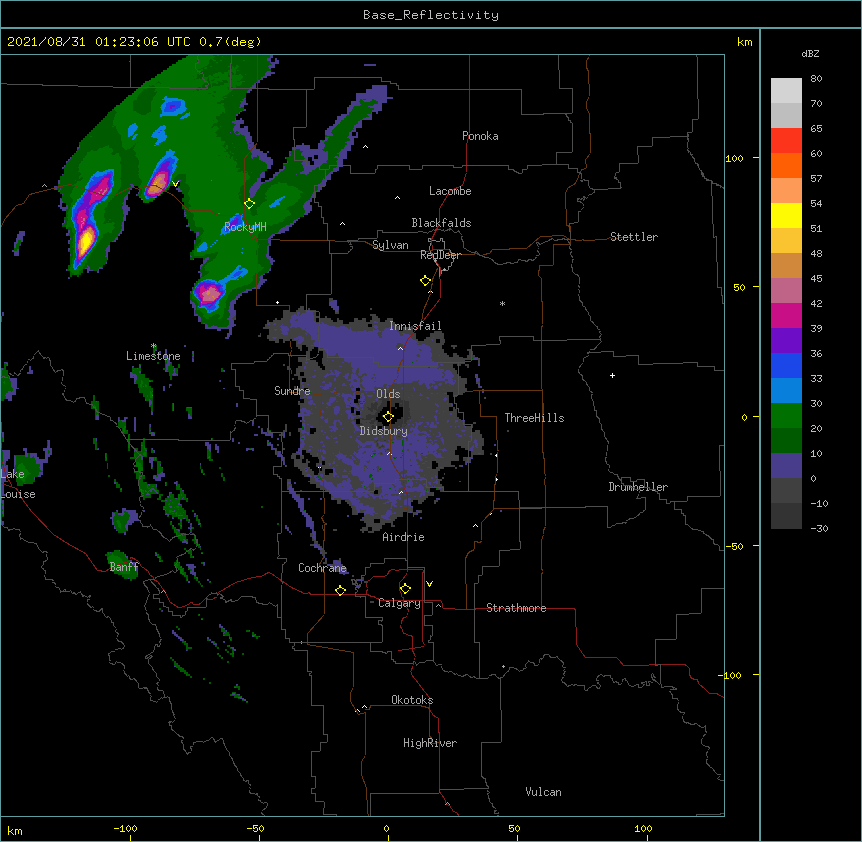Click the intense storm cell west of RockyMH
The image size is (862, 842).
pos(86,240)
